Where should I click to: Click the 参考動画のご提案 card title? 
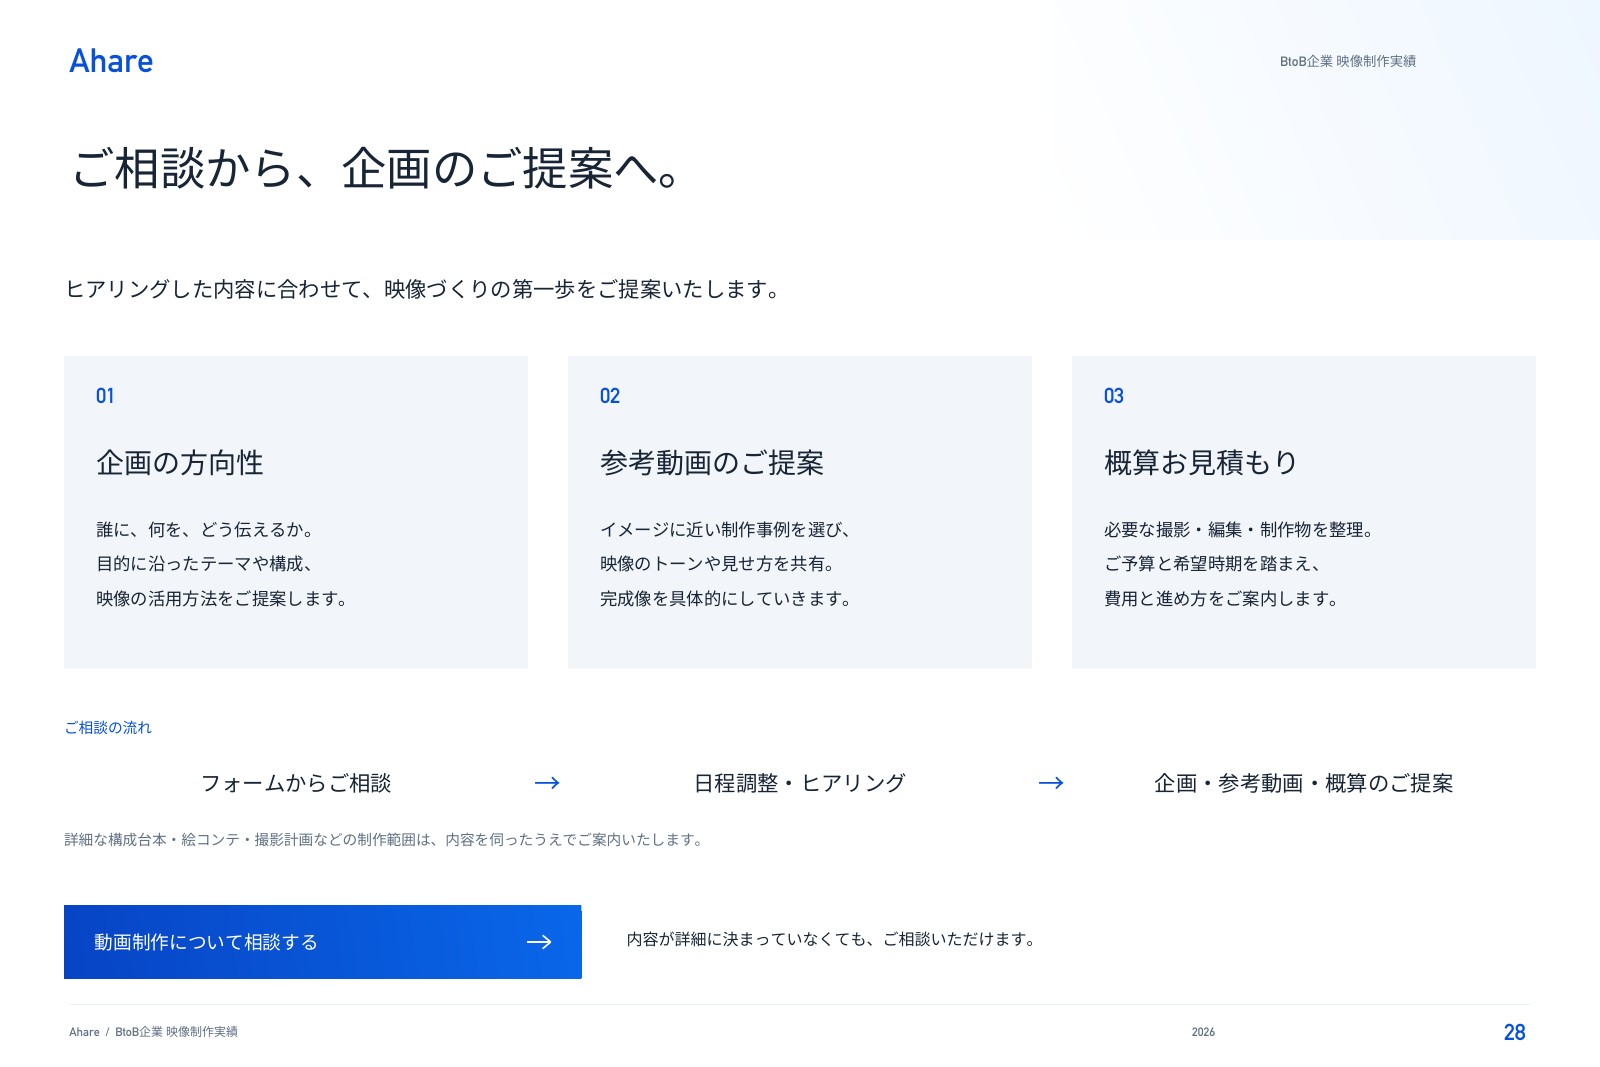(712, 463)
